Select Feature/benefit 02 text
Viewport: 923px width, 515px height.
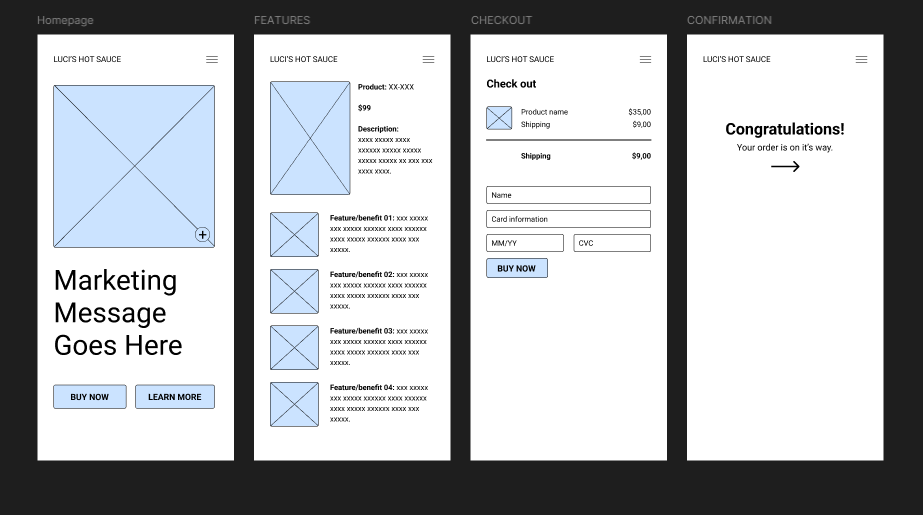coord(379,290)
